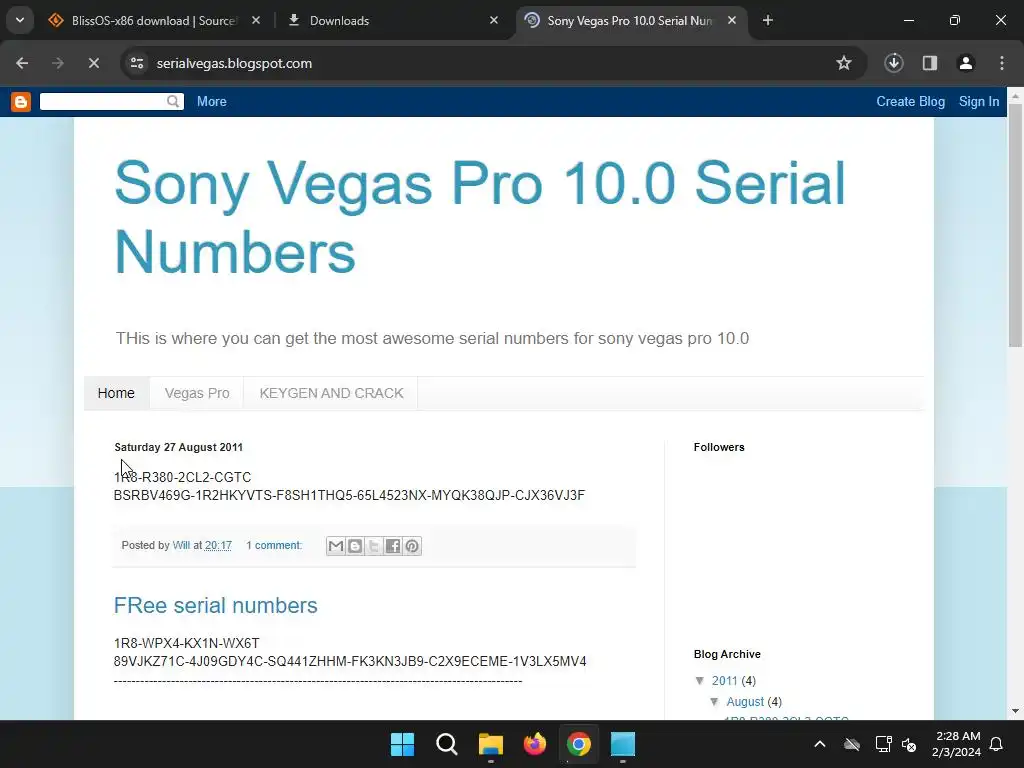The width and height of the screenshot is (1024, 768).
Task: Collapse the 2011 archive triangle
Action: click(700, 680)
